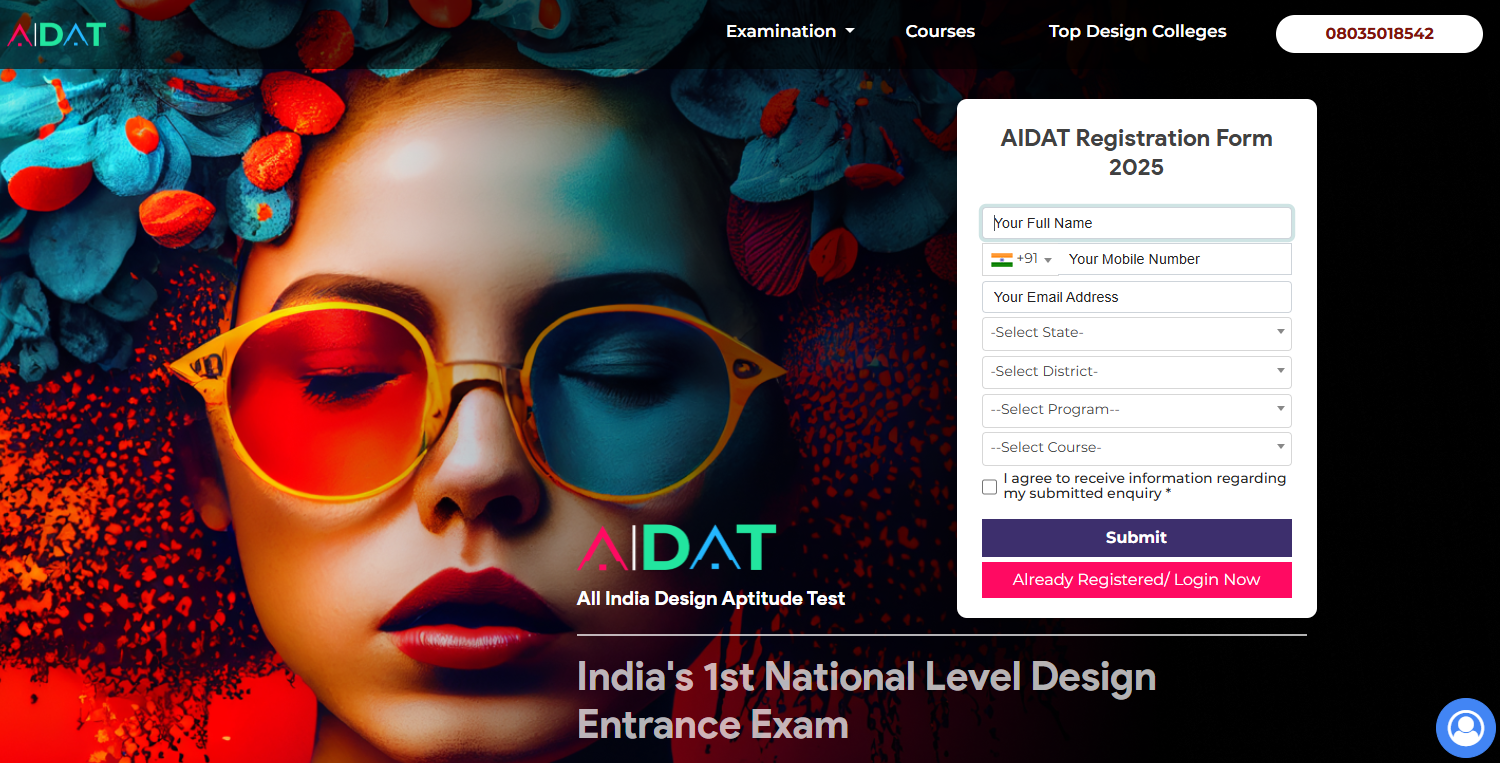Open Top Design Colleges link

point(1137,31)
